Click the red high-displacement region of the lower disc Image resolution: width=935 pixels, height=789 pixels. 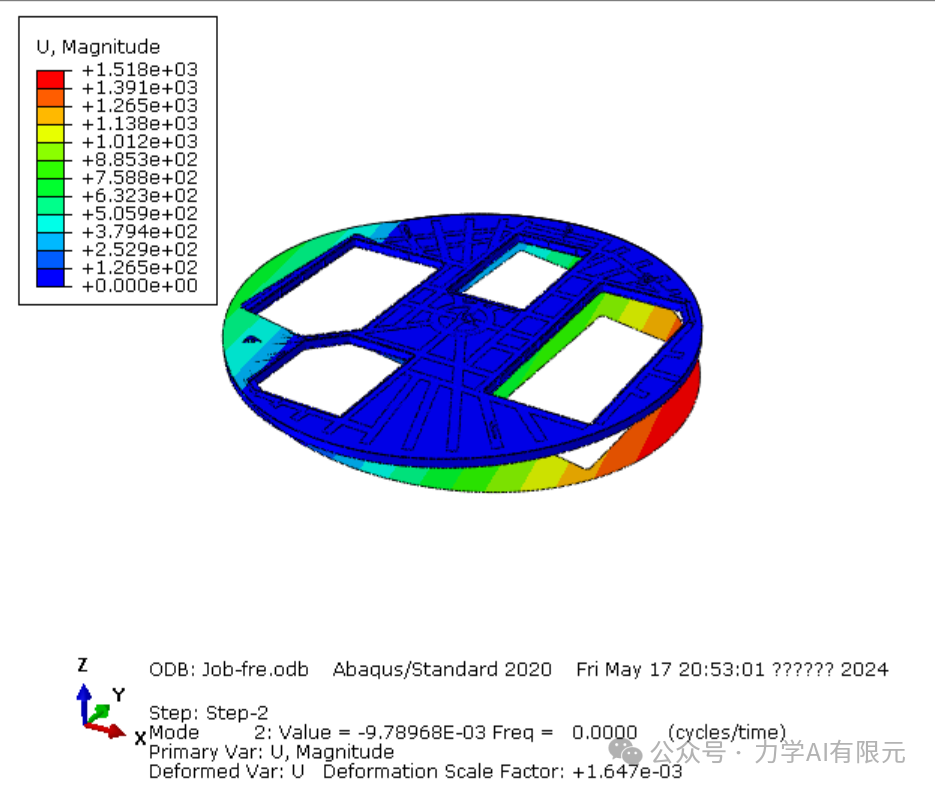(677, 411)
